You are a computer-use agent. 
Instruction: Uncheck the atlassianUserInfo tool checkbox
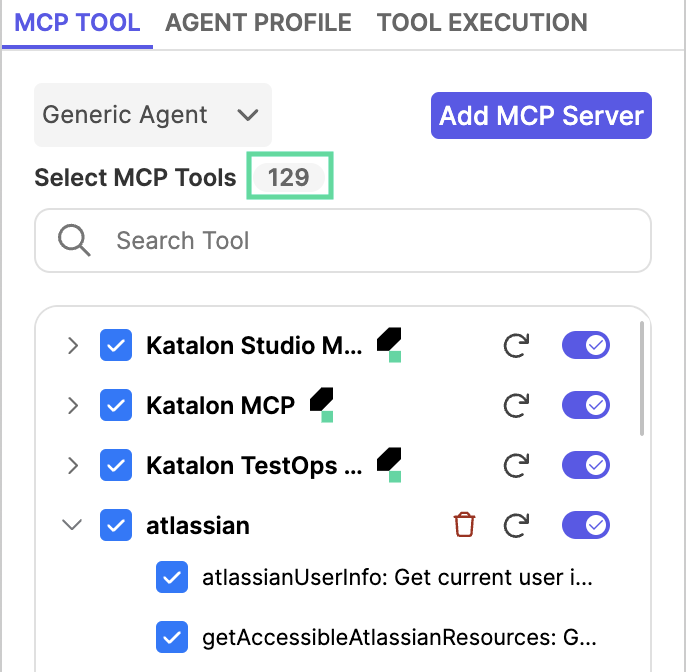172,577
